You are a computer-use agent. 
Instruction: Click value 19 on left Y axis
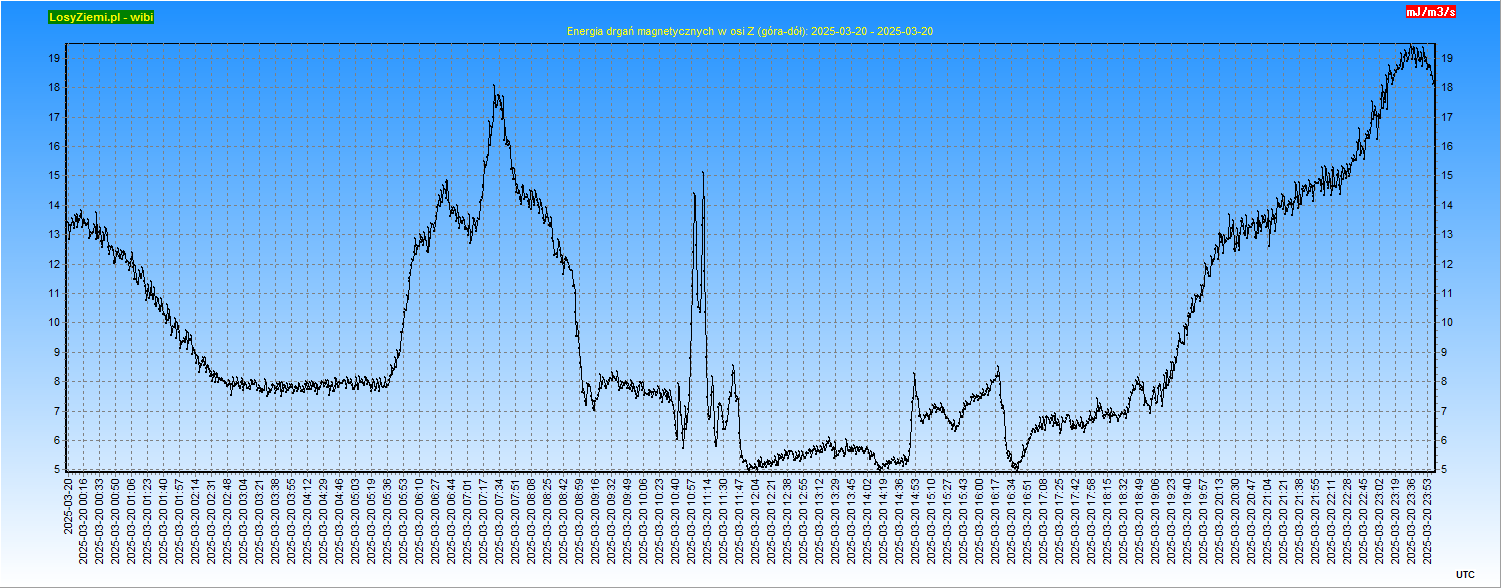point(55,58)
